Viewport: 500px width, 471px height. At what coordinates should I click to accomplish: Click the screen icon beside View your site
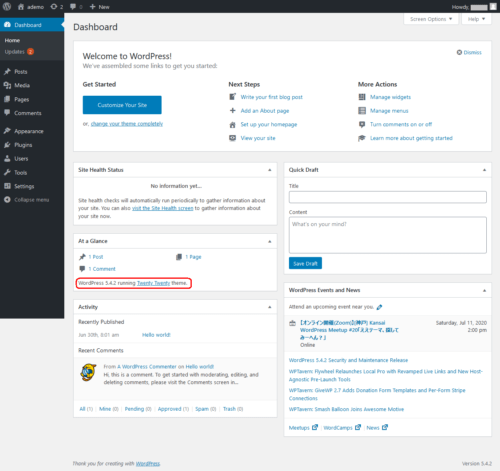pos(232,138)
